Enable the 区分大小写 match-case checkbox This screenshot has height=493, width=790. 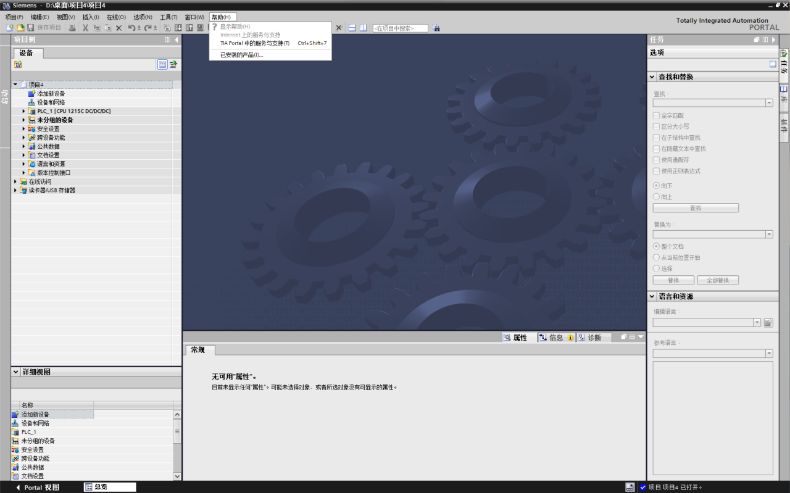[x=656, y=126]
